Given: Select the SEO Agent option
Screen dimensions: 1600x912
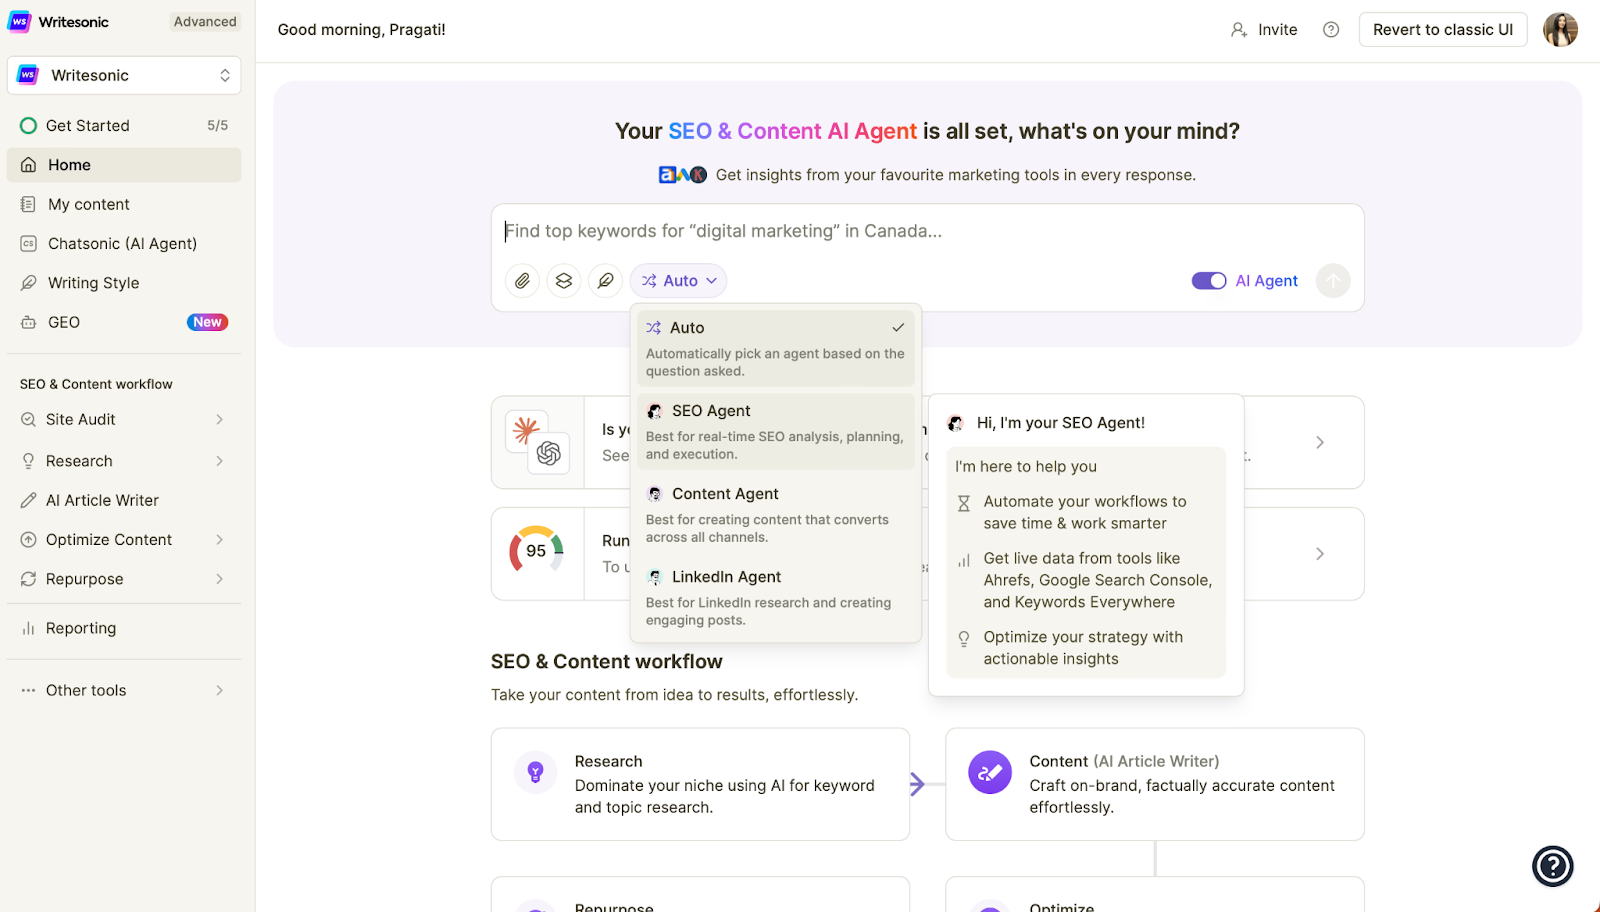Looking at the screenshot, I should pos(776,431).
